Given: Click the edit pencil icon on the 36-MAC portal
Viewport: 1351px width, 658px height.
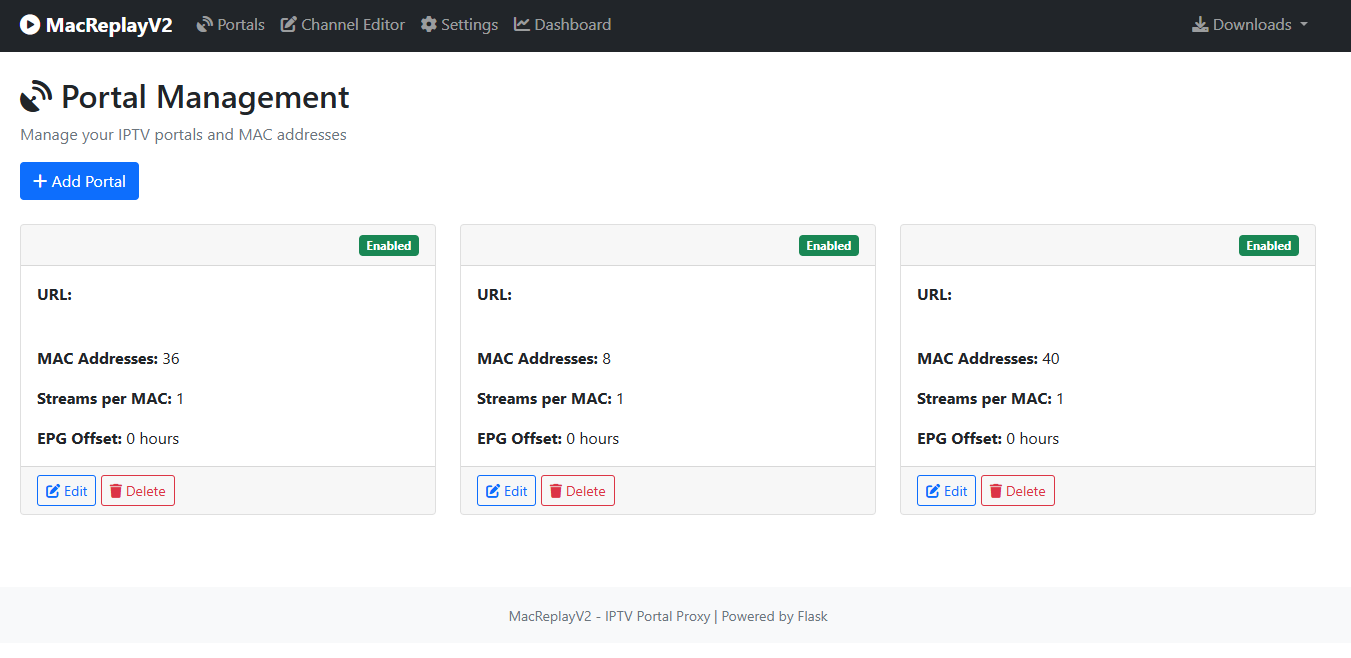Looking at the screenshot, I should coord(53,491).
